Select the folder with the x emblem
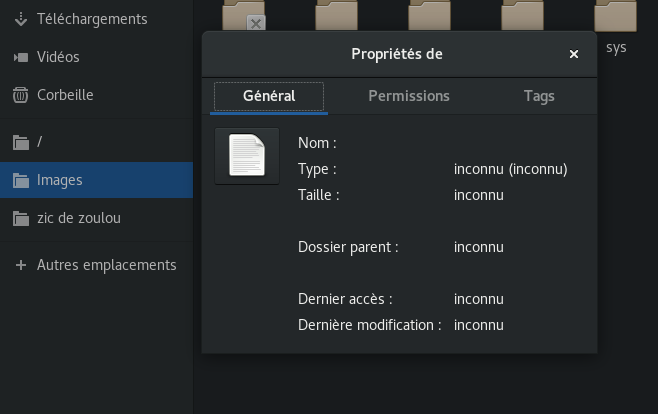The height and width of the screenshot is (414, 658). click(x=244, y=14)
